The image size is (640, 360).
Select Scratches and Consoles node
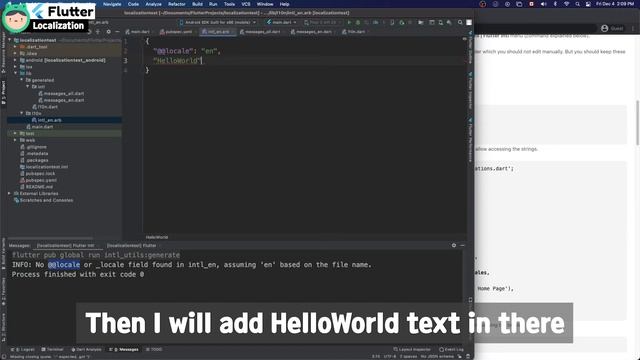coord(46,200)
